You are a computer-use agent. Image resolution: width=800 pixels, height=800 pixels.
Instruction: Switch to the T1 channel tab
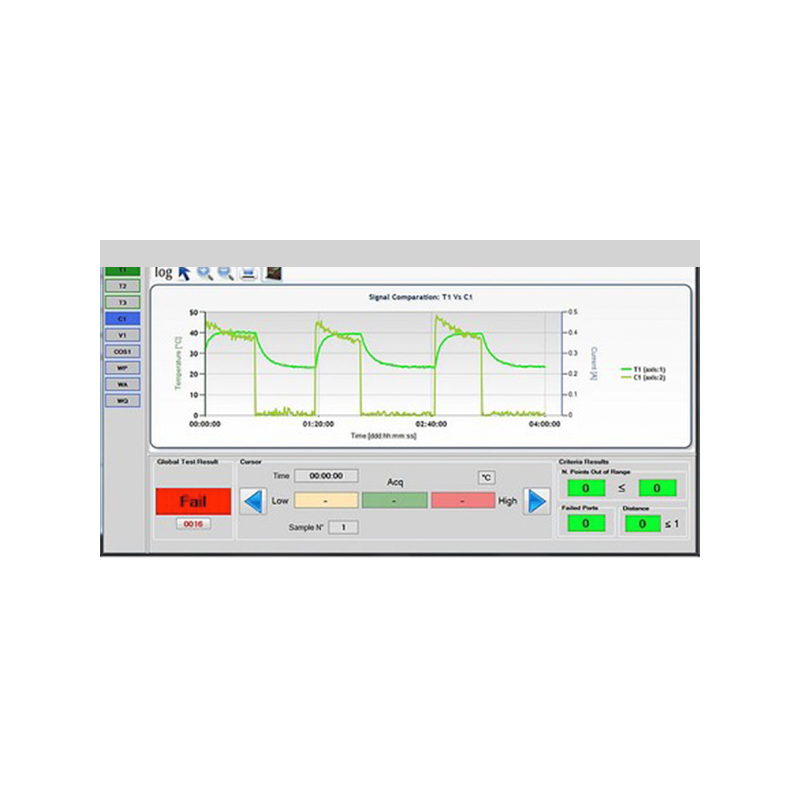coord(122,271)
